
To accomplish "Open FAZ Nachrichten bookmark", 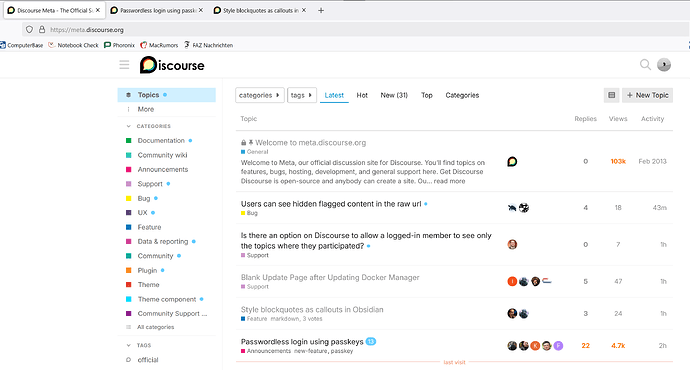I will (208, 45).
